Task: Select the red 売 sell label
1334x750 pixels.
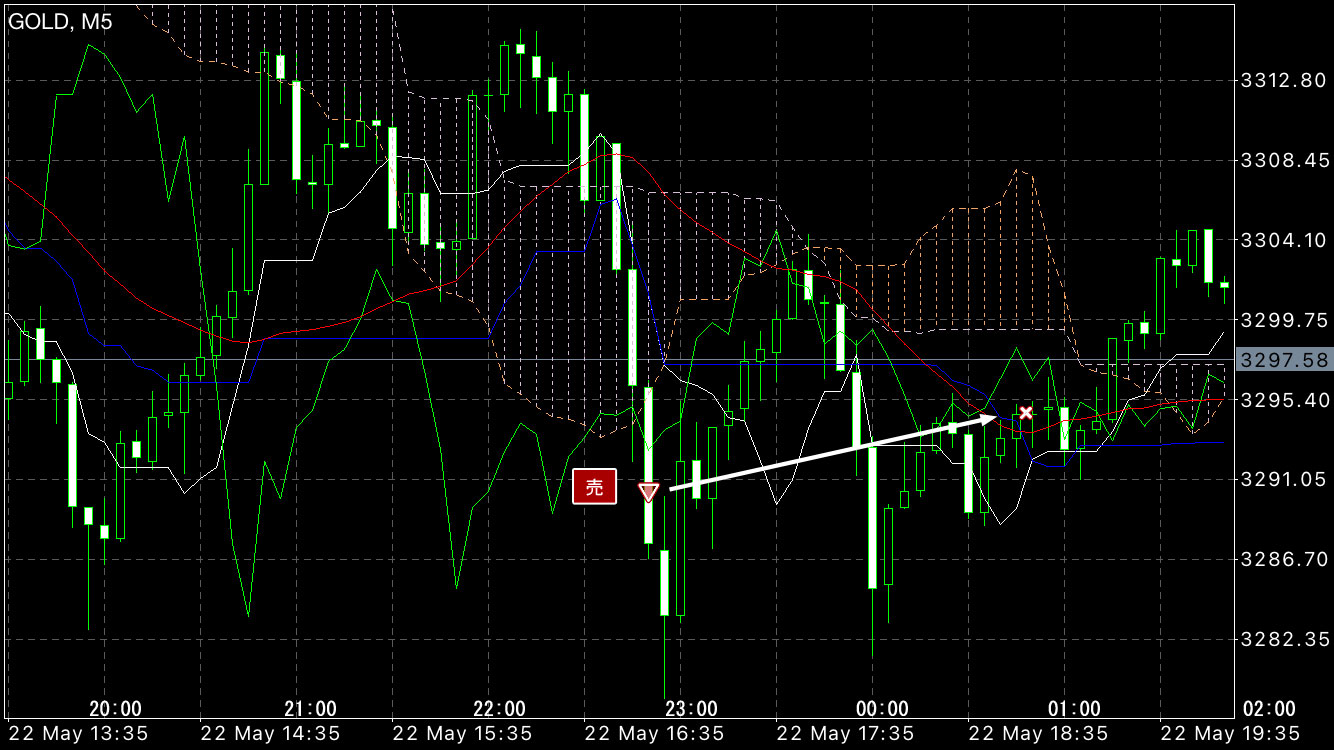Action: 594,487
